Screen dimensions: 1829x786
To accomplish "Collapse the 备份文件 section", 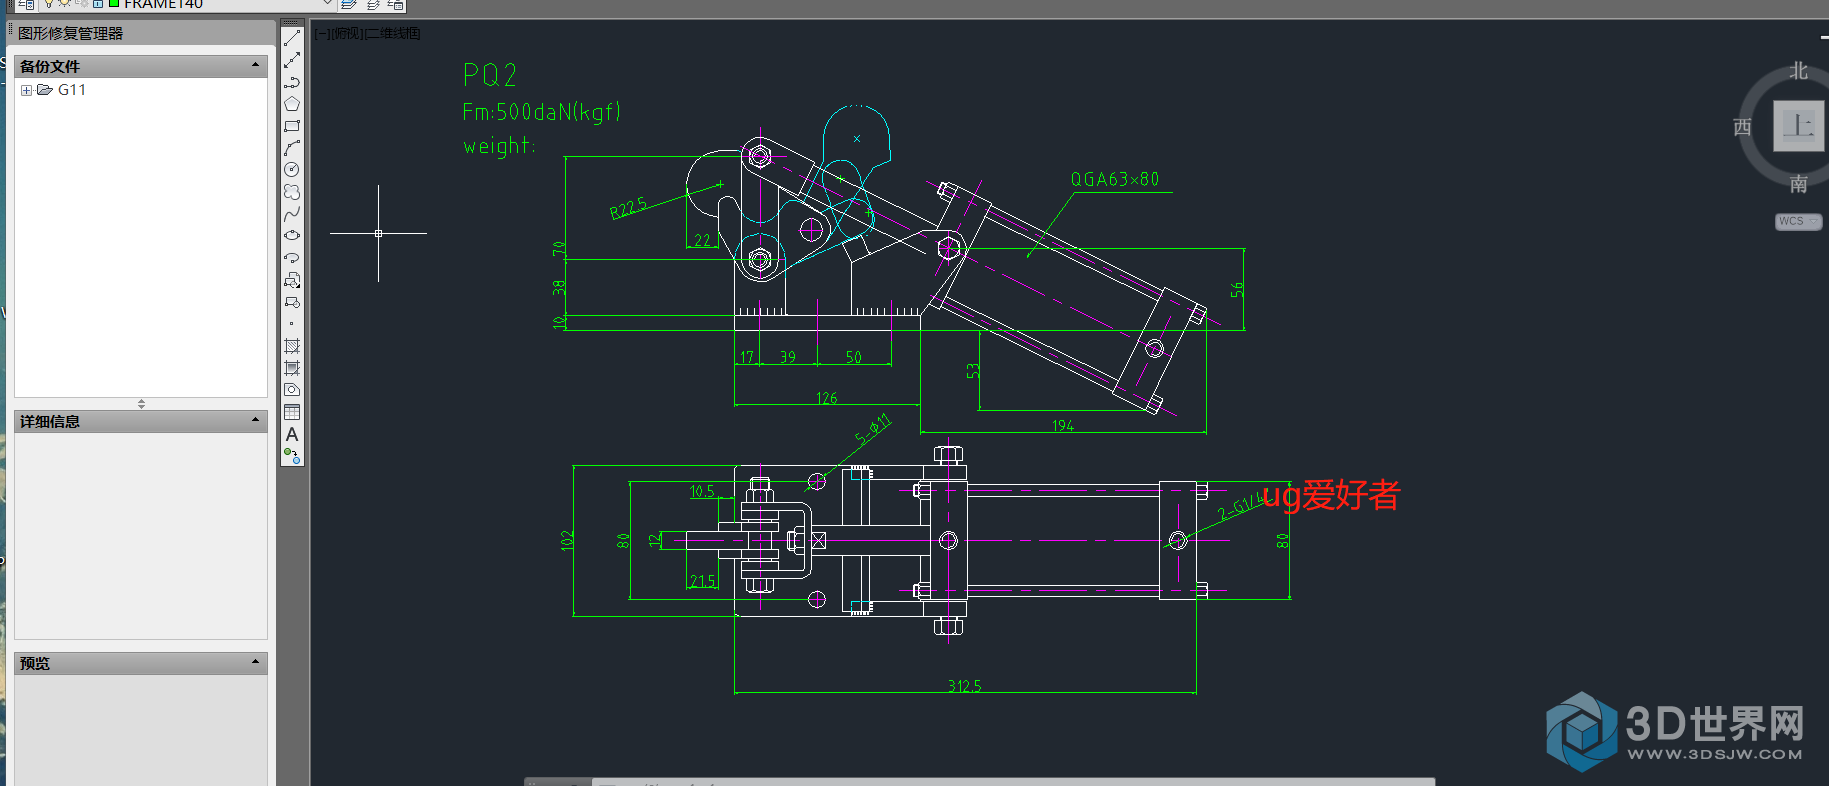I will [x=256, y=65].
